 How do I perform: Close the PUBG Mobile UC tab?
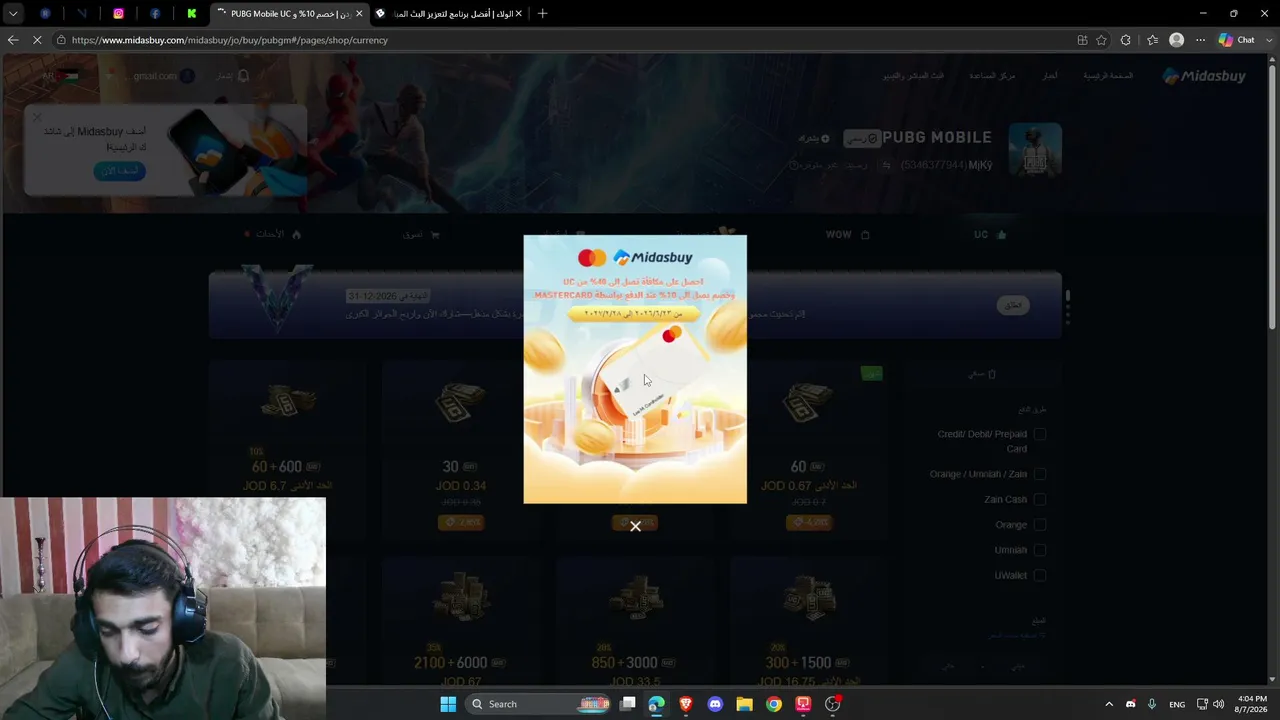click(x=359, y=14)
